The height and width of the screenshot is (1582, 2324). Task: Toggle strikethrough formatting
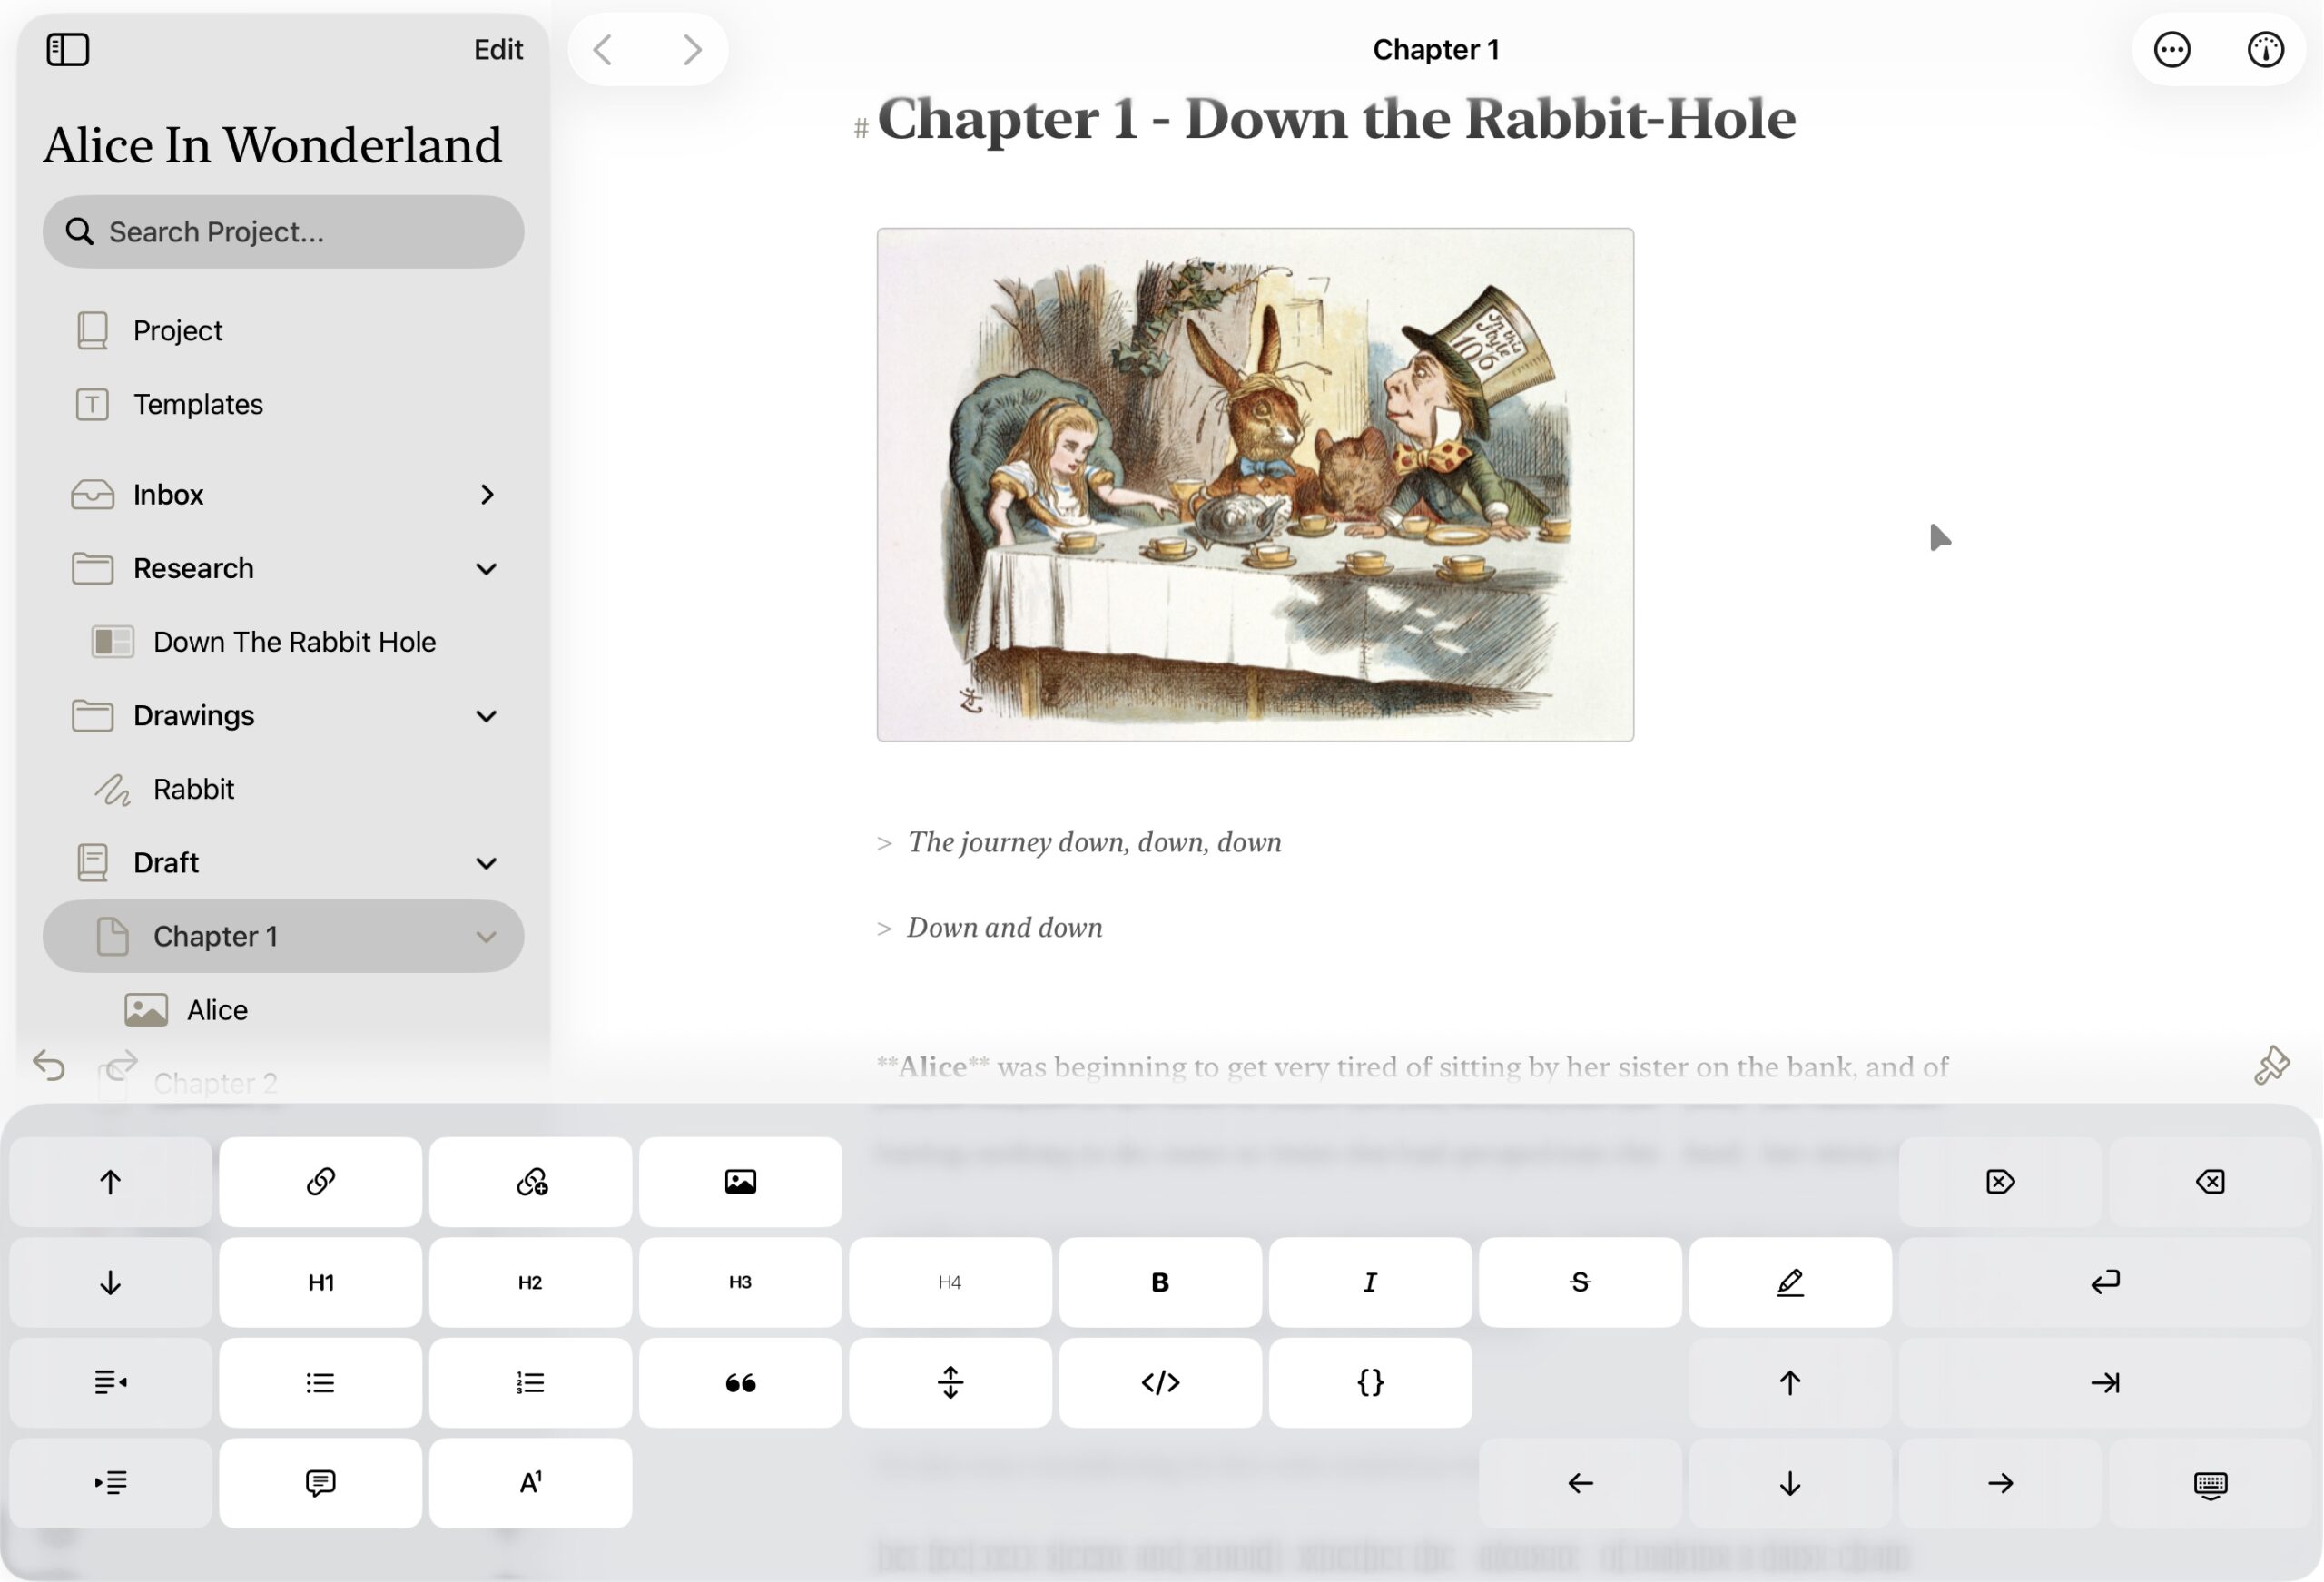(x=1580, y=1283)
